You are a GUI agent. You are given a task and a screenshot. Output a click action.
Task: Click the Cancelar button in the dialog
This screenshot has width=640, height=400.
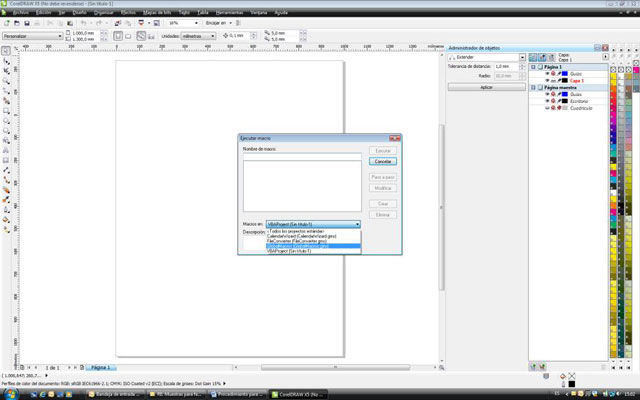pos(383,160)
